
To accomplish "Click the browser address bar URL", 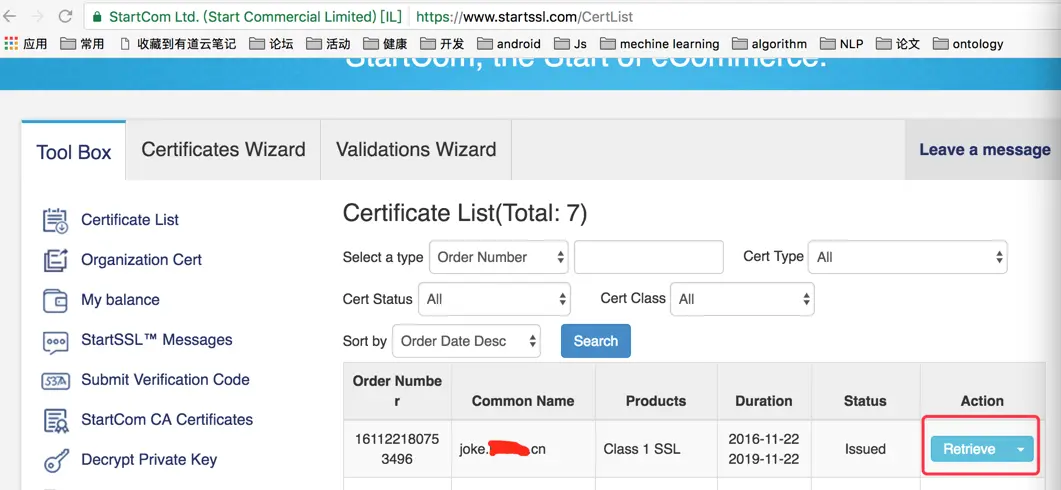I will point(524,16).
